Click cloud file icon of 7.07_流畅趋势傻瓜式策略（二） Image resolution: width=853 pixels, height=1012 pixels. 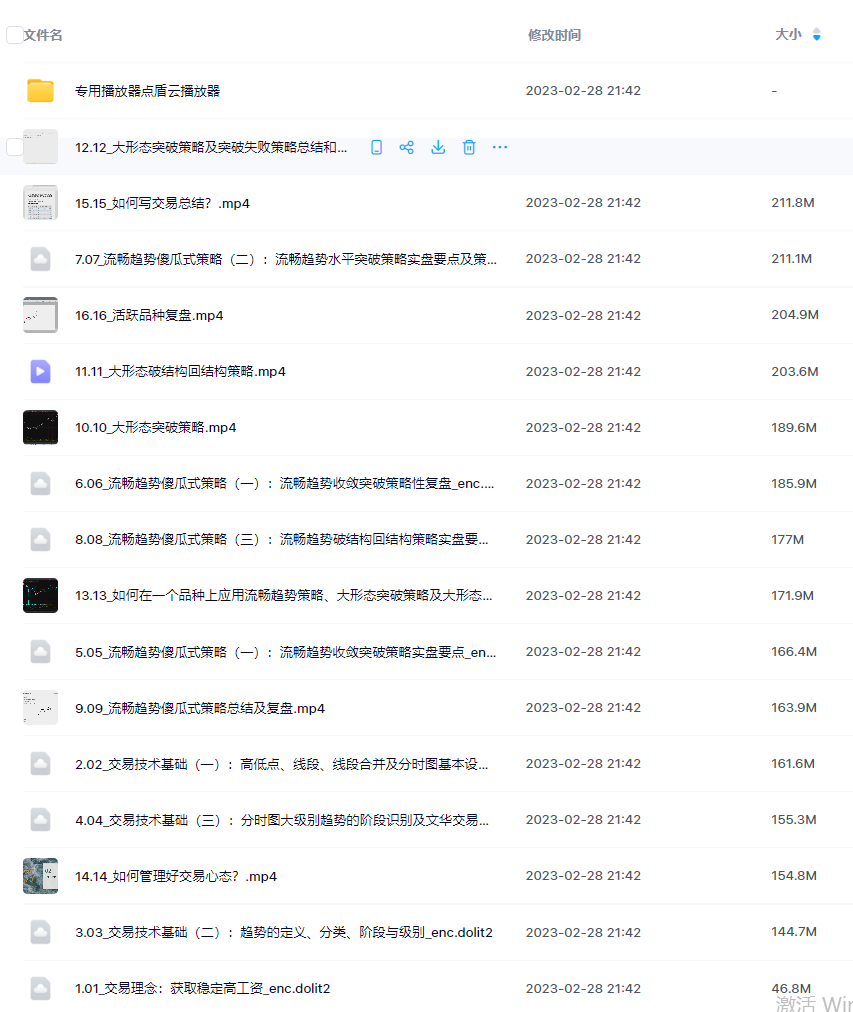40,259
